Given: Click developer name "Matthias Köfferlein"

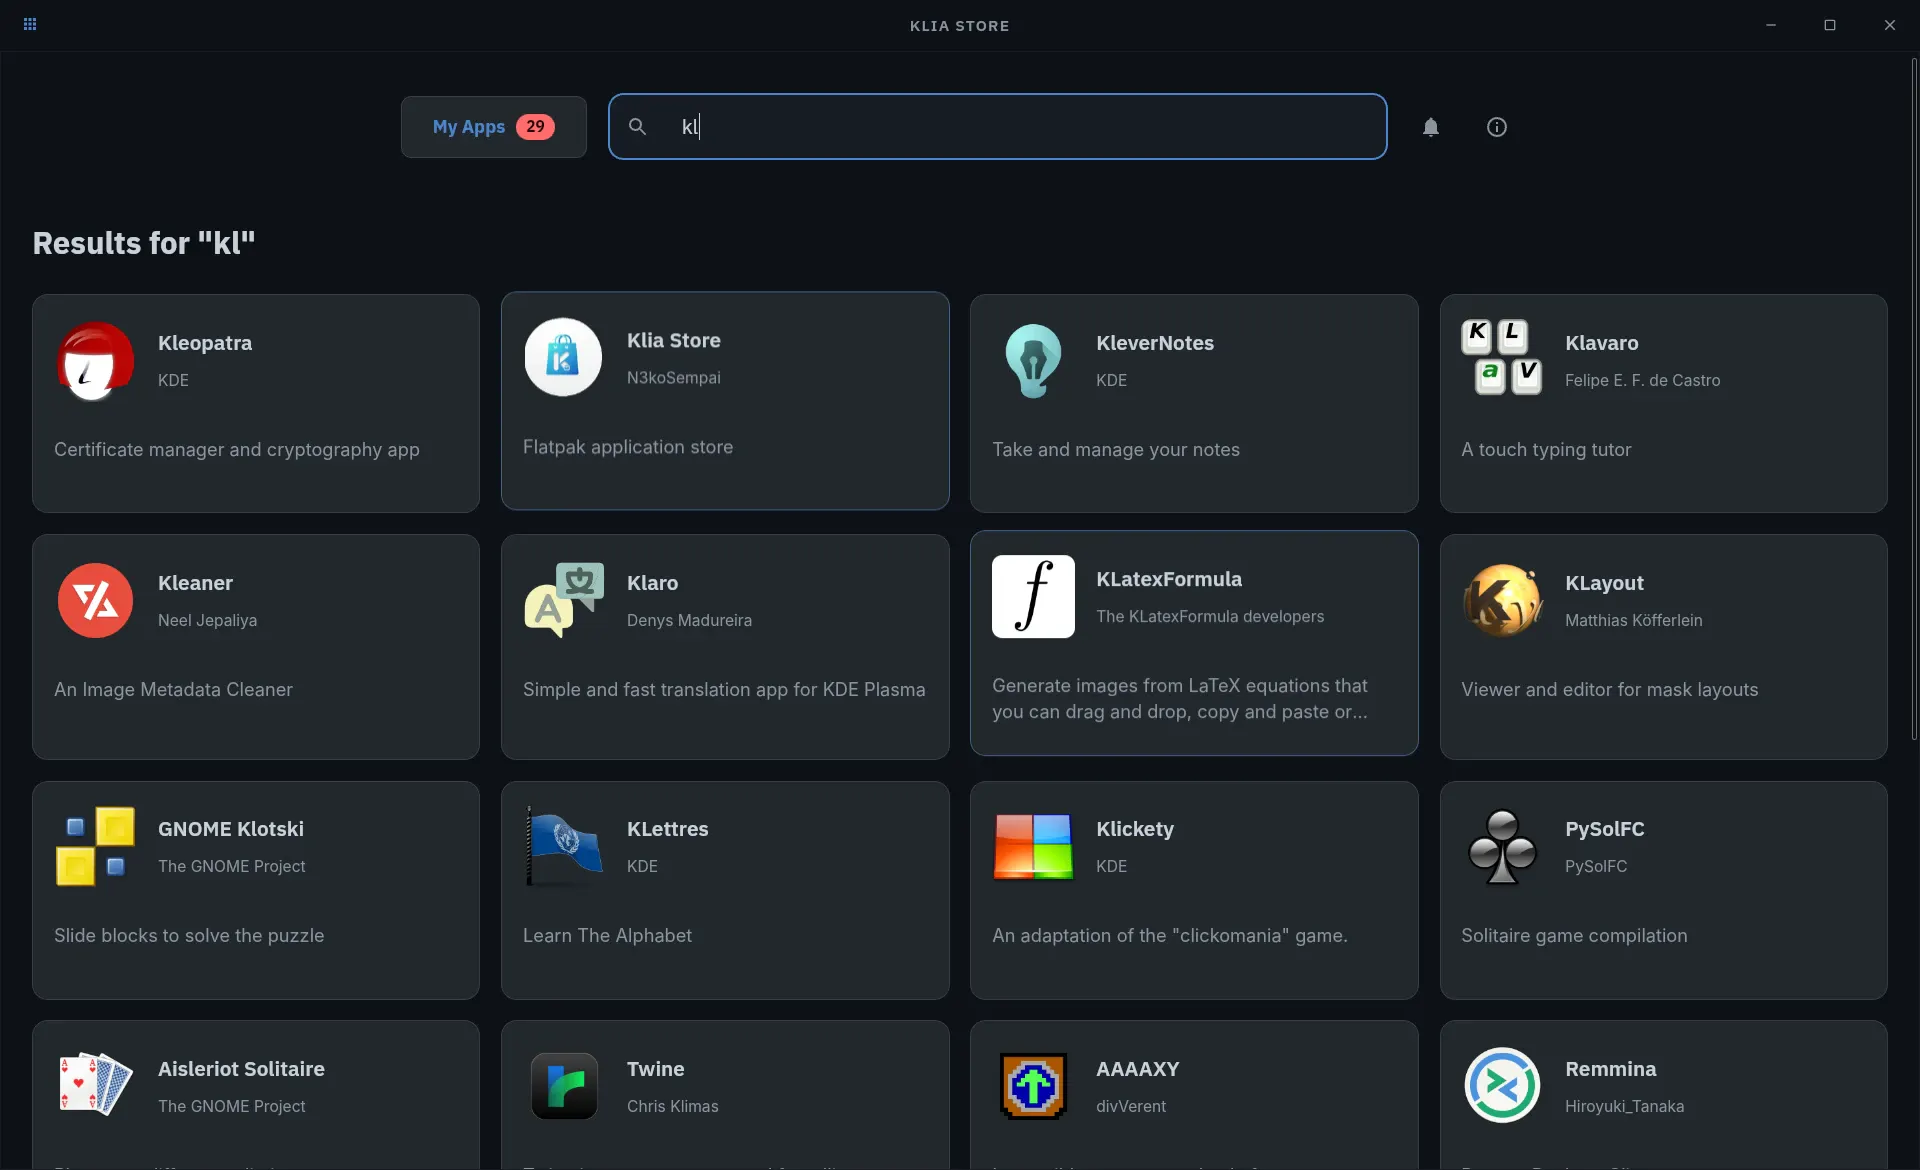Looking at the screenshot, I should point(1634,621).
